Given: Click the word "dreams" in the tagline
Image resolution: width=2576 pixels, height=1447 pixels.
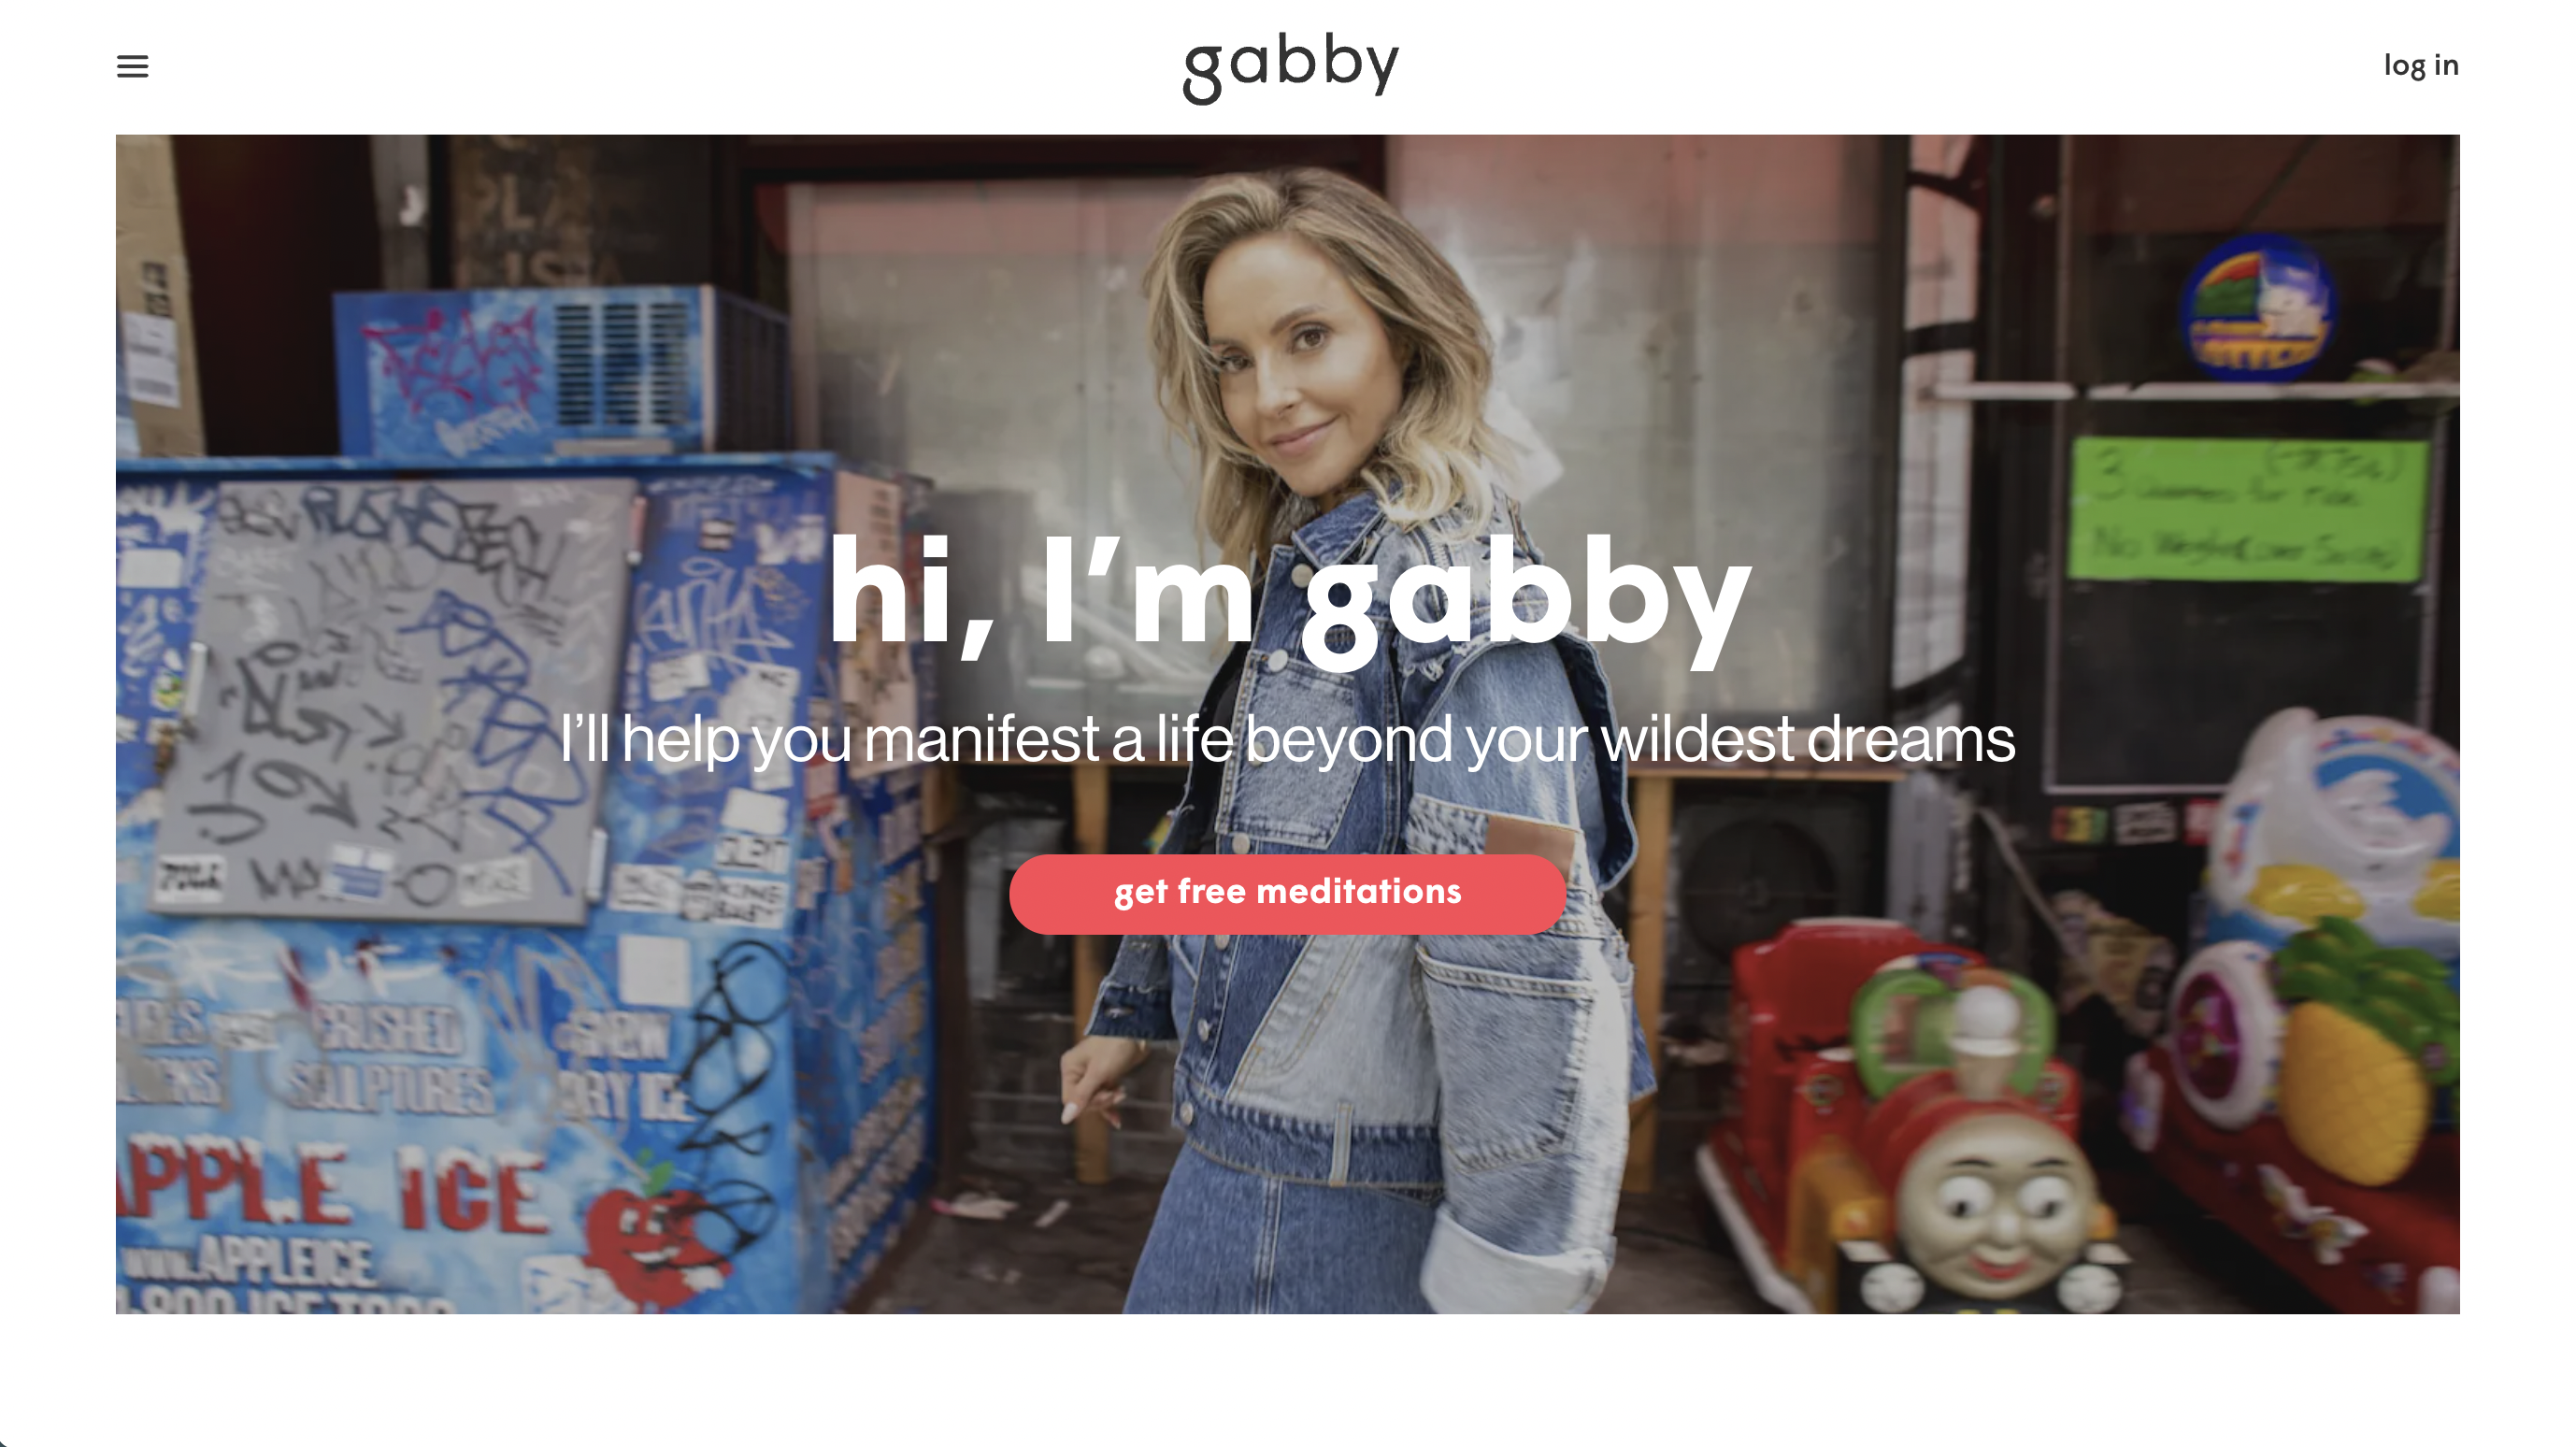Looking at the screenshot, I should [x=1910, y=740].
